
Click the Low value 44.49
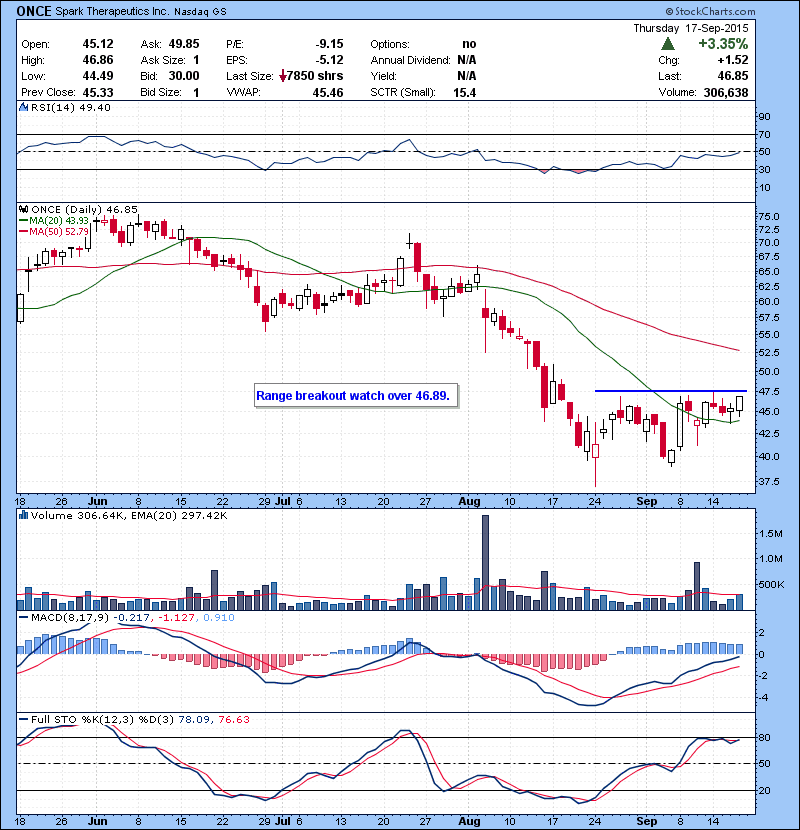point(98,76)
